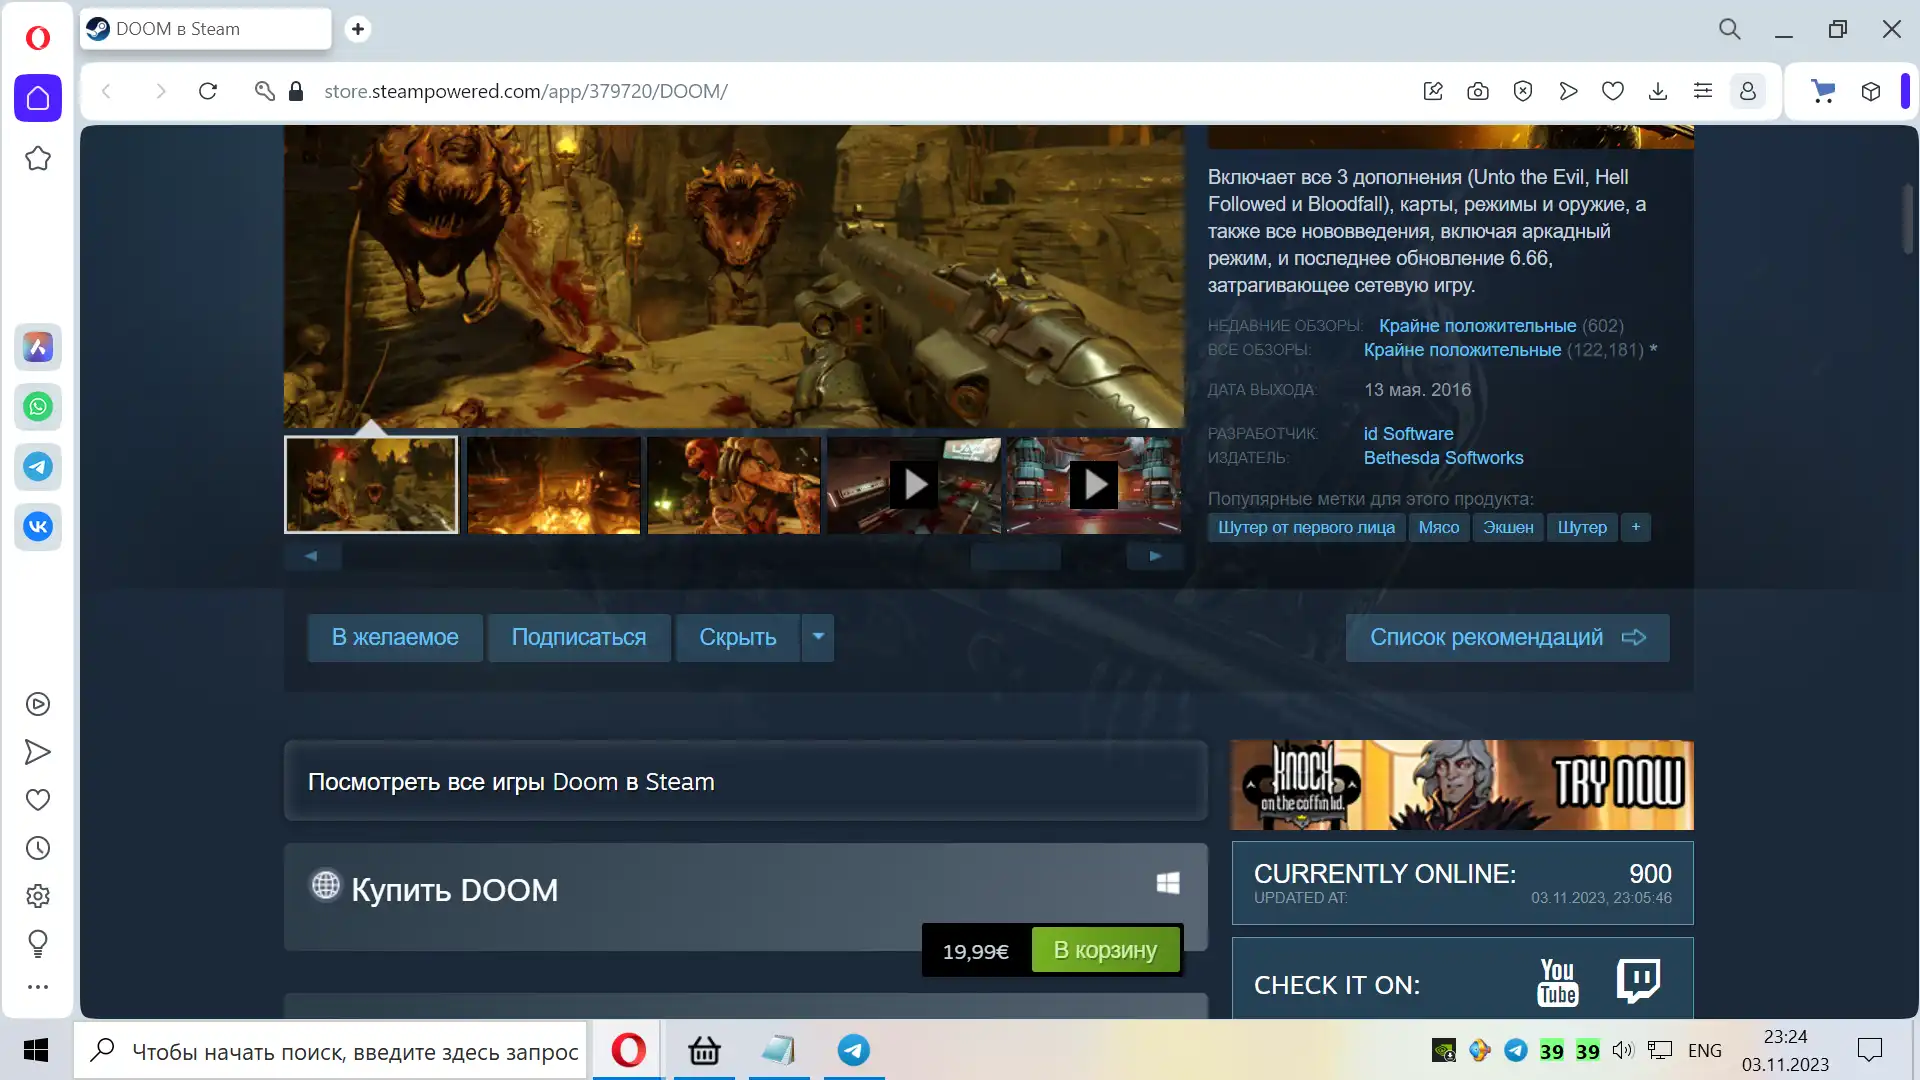The height and width of the screenshot is (1080, 1920).
Task: Open browsing history clock icon
Action: tap(38, 848)
